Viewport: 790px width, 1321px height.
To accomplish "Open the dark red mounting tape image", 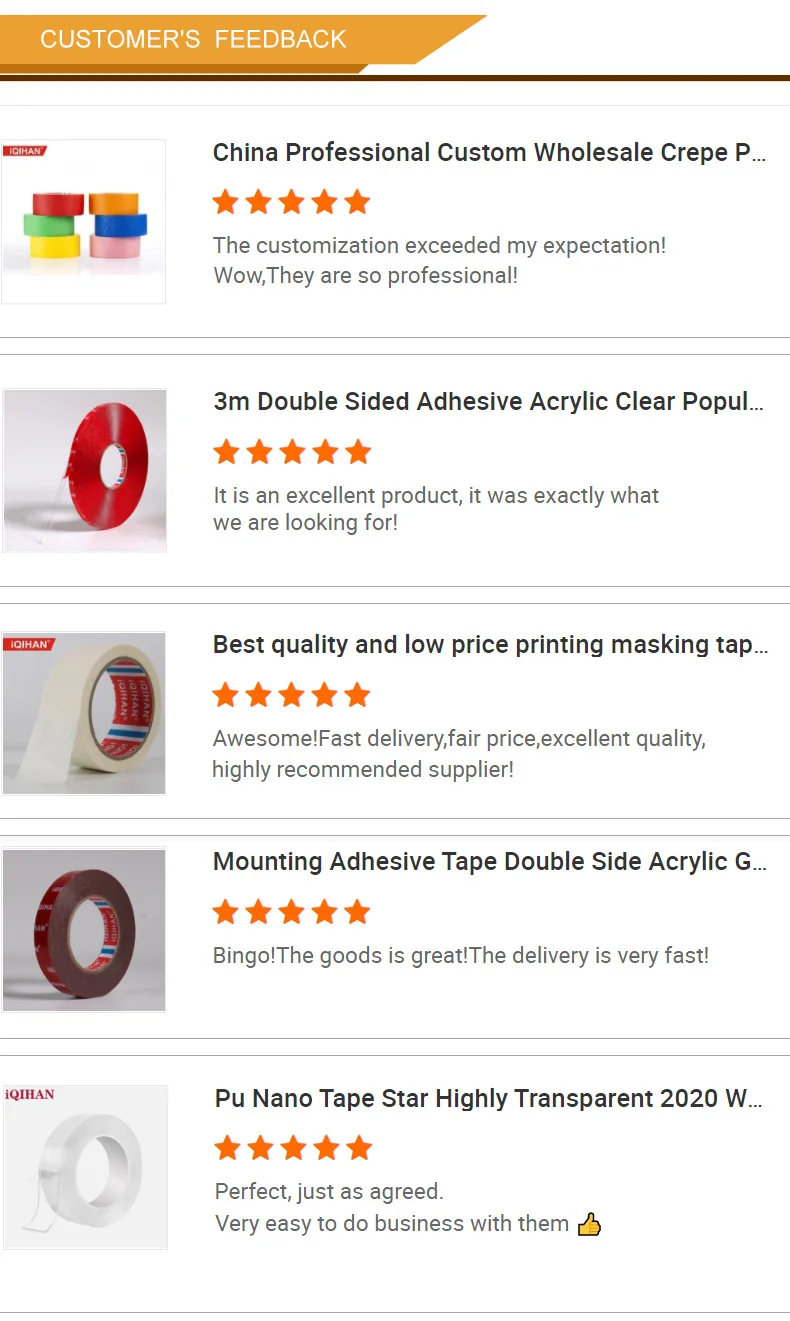I will tap(84, 930).
